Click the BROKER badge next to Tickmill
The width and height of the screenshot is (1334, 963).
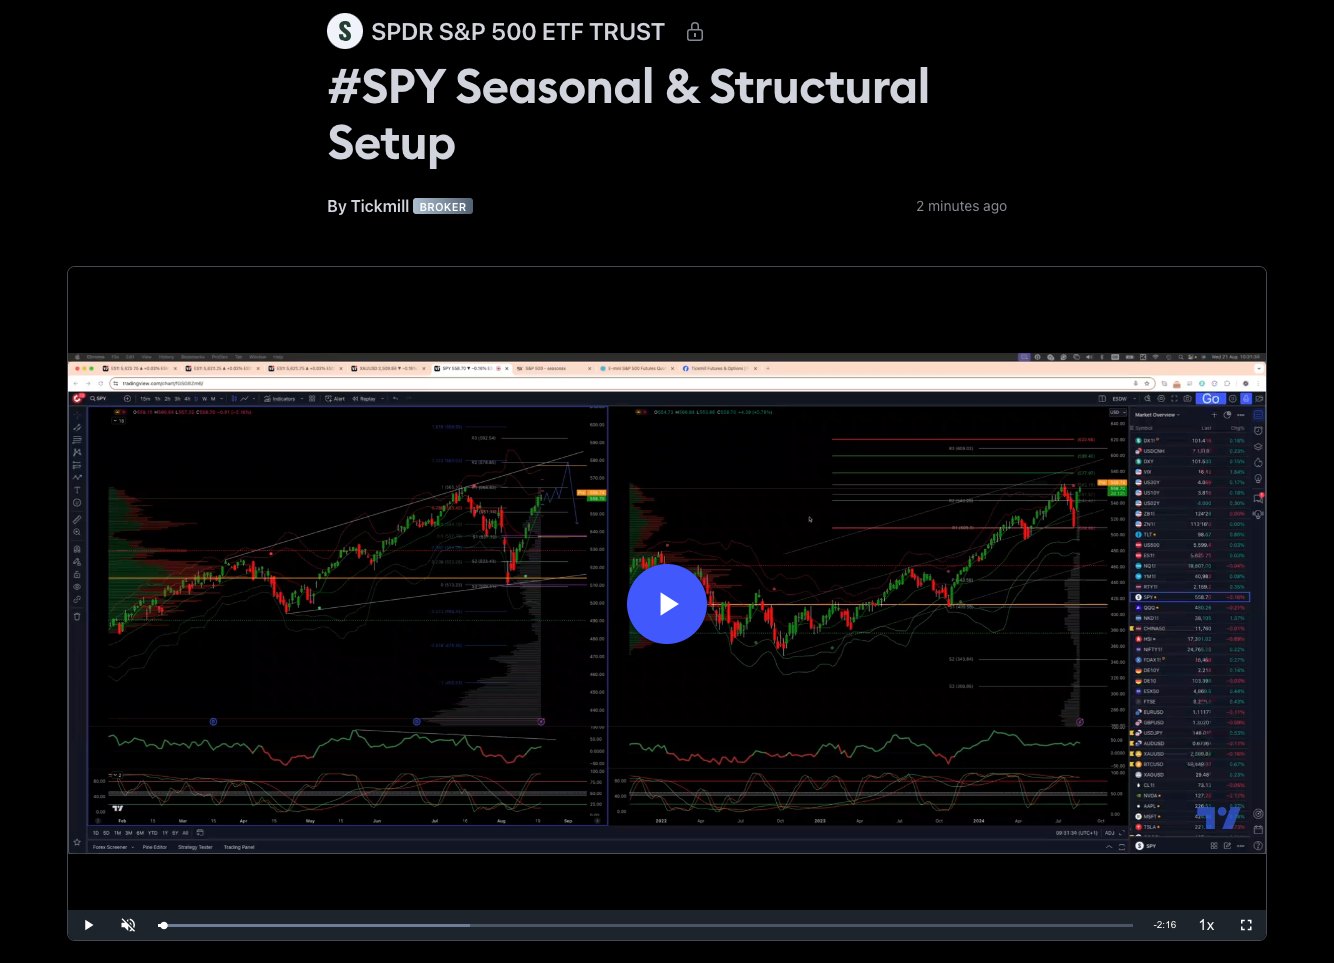pos(443,207)
